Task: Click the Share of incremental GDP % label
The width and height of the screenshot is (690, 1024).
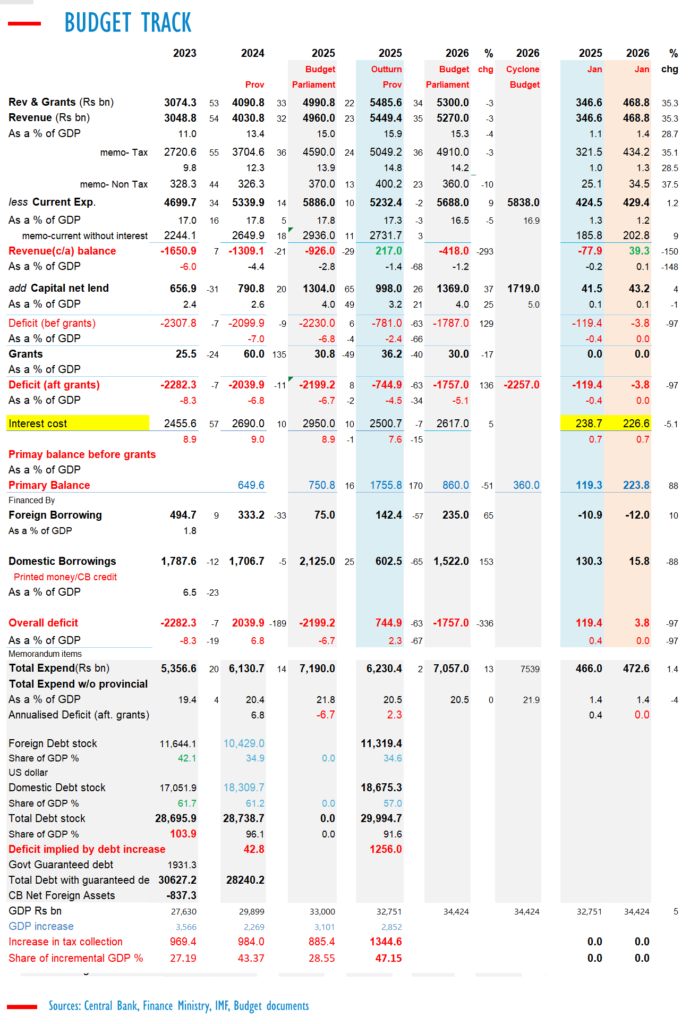Action: (x=75, y=957)
